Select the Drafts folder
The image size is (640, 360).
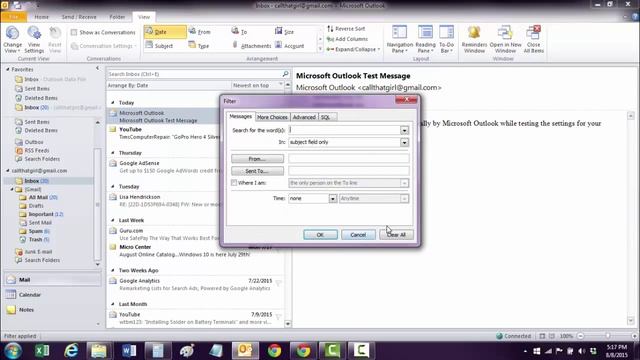[32, 206]
